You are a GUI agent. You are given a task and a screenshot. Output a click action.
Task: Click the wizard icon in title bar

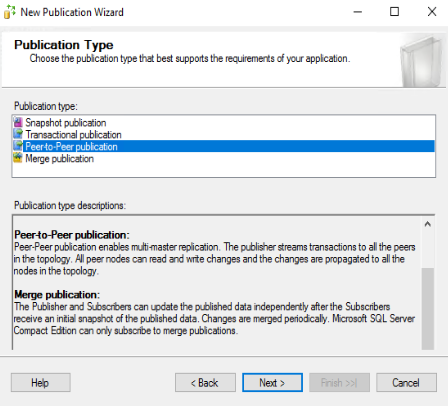click(10, 12)
